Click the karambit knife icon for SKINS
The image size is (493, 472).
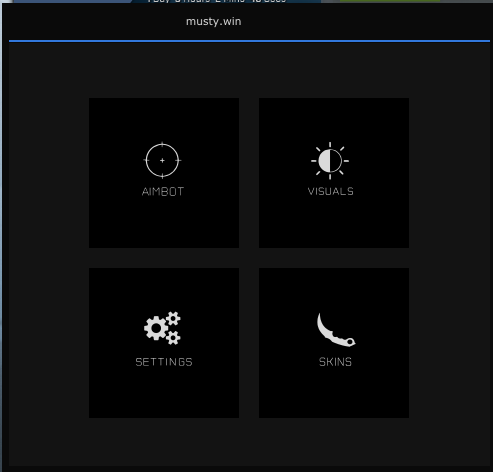click(x=336, y=330)
